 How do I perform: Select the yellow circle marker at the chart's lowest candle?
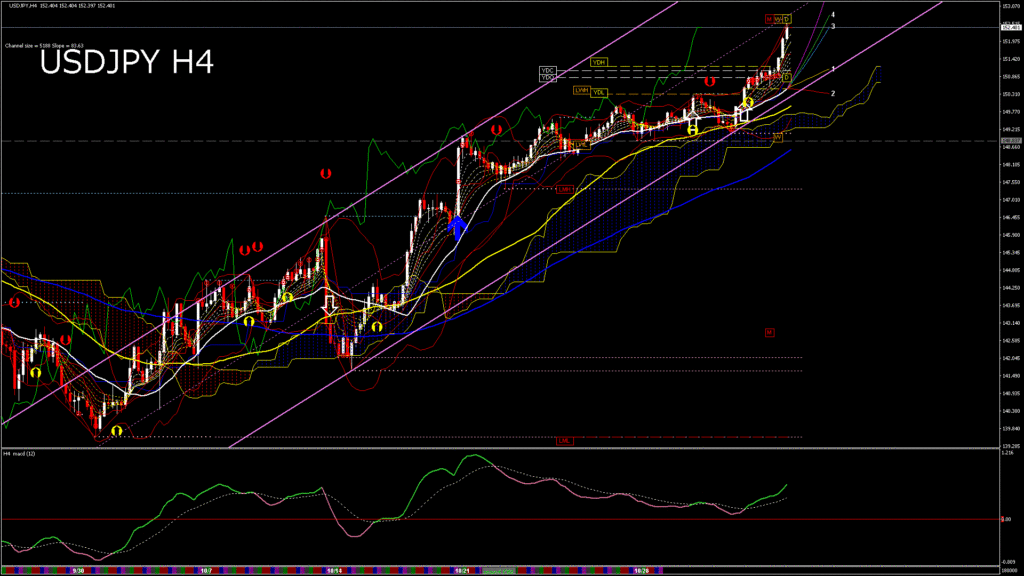pos(117,431)
